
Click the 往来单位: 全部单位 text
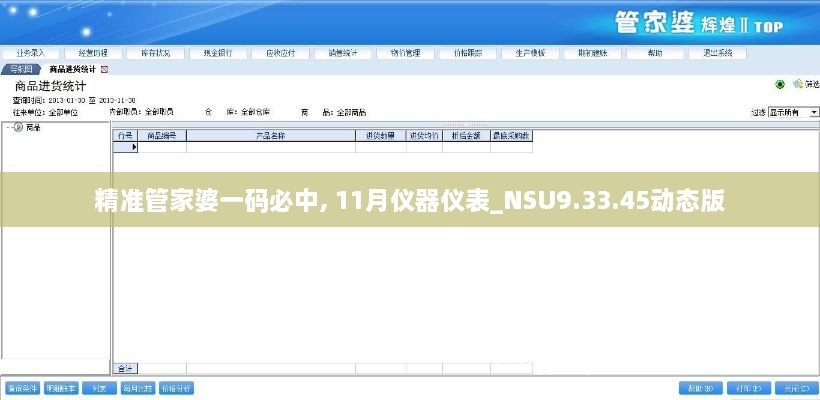pyautogui.click(x=45, y=112)
